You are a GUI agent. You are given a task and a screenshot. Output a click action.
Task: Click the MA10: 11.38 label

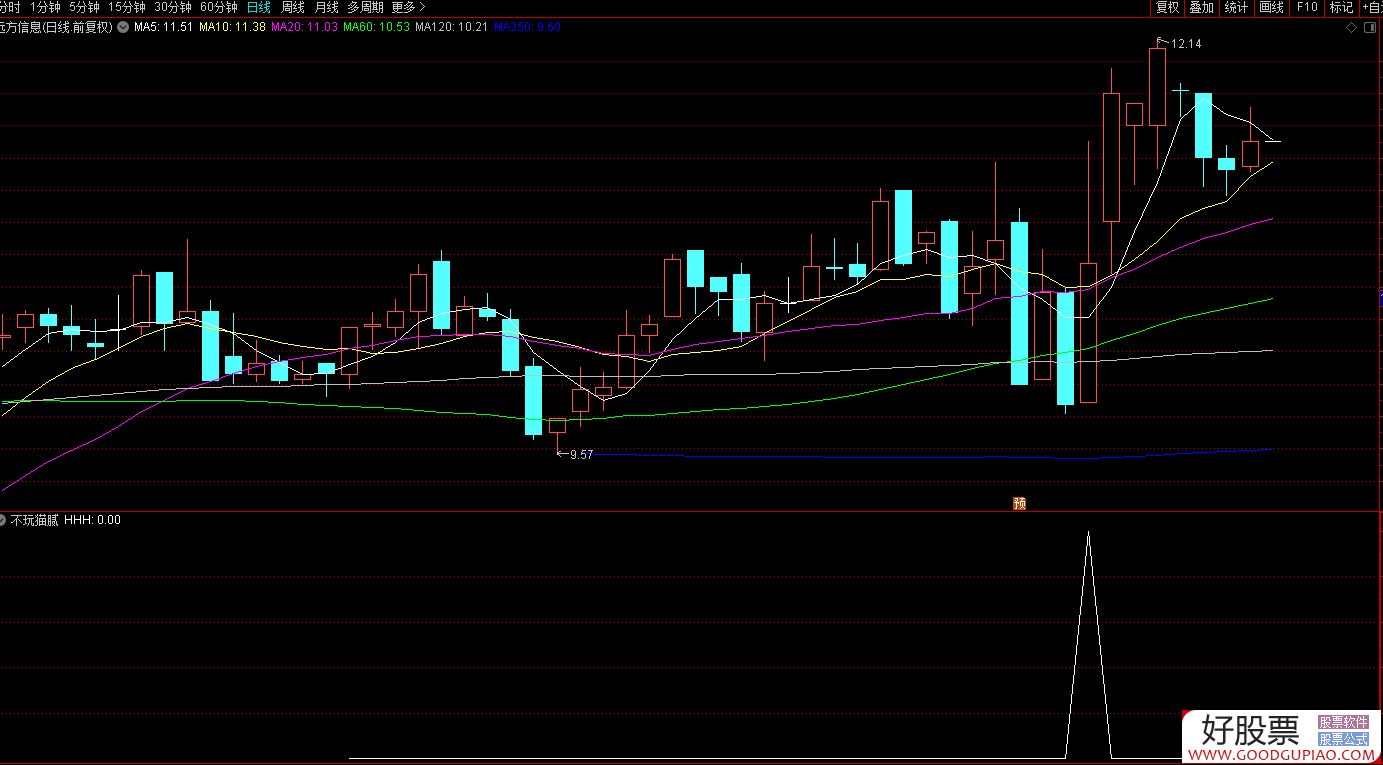coord(232,27)
